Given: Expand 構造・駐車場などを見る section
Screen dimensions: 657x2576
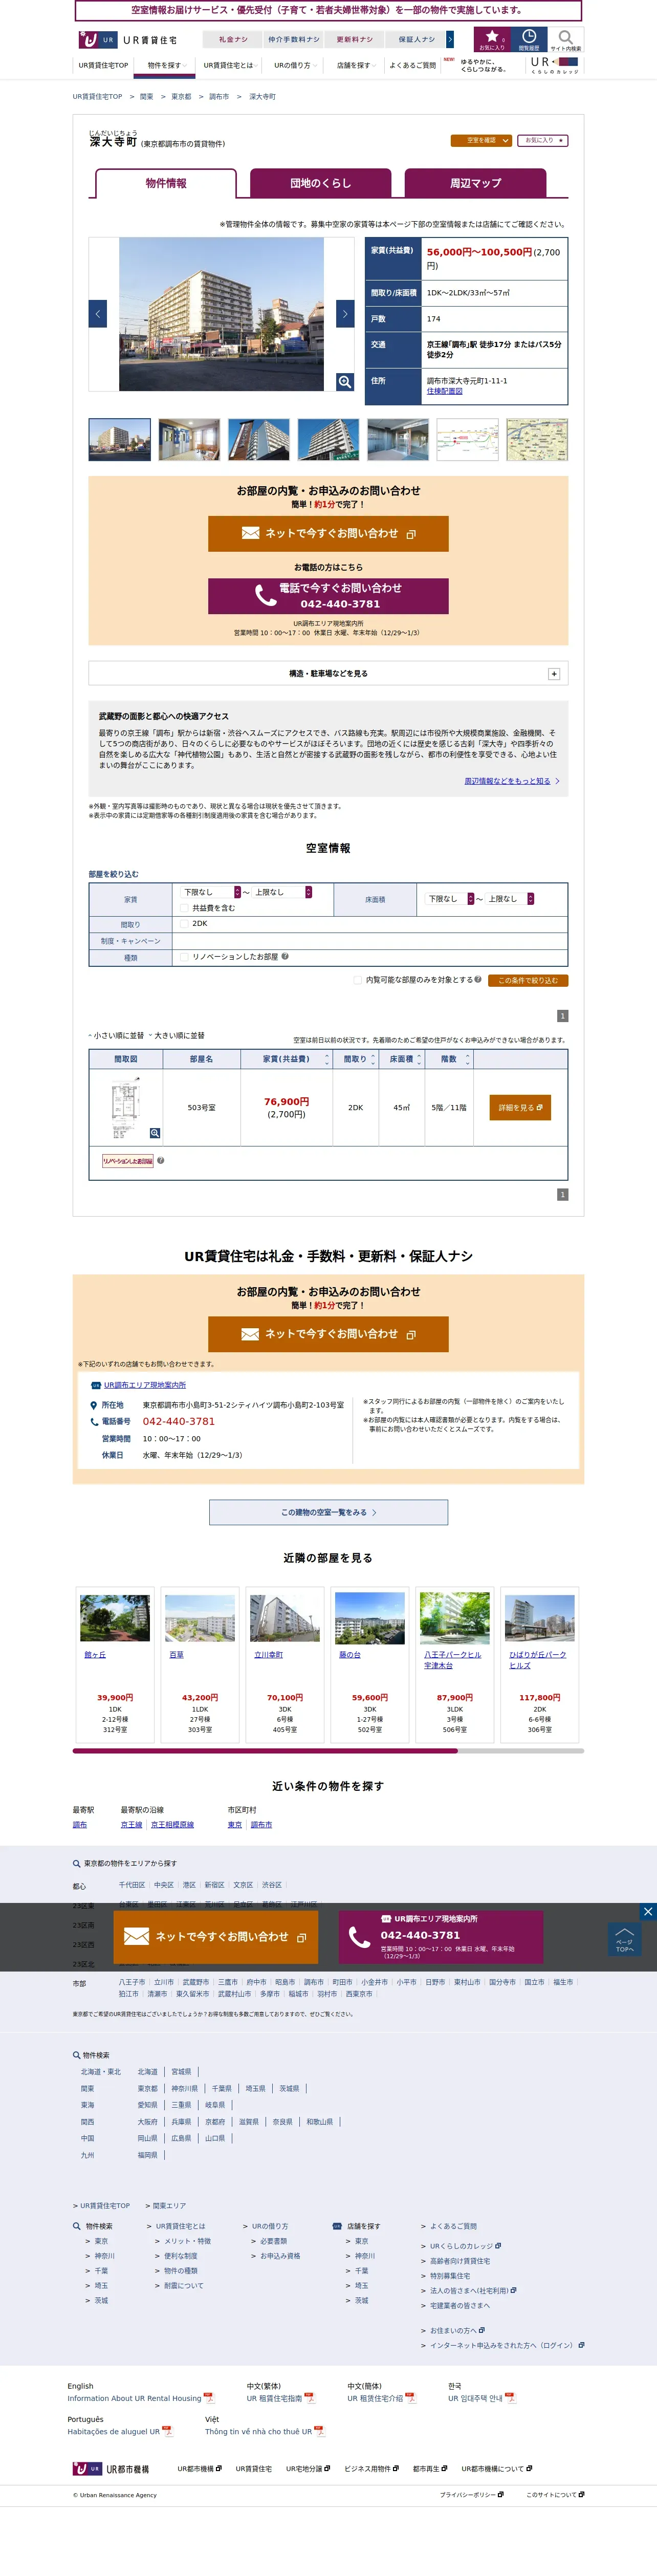Looking at the screenshot, I should [328, 673].
